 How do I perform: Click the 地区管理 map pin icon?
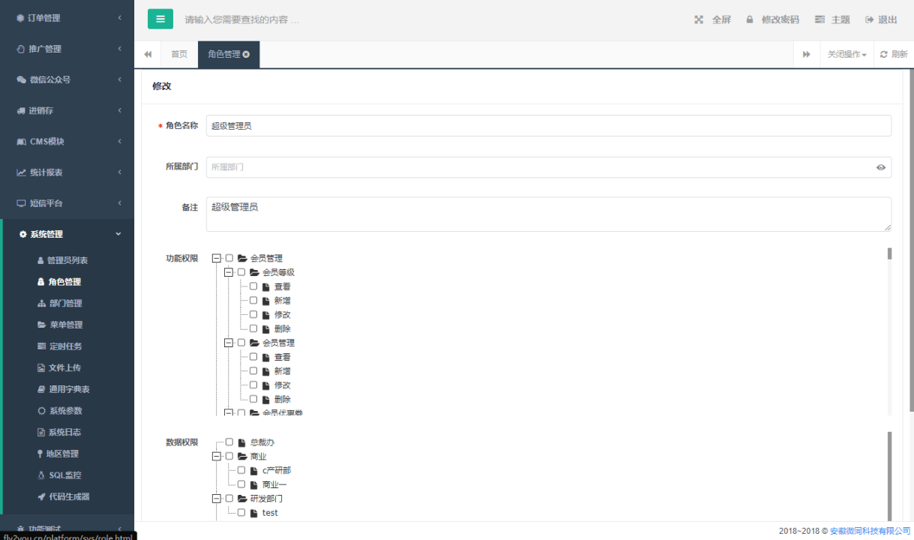[x=40, y=454]
